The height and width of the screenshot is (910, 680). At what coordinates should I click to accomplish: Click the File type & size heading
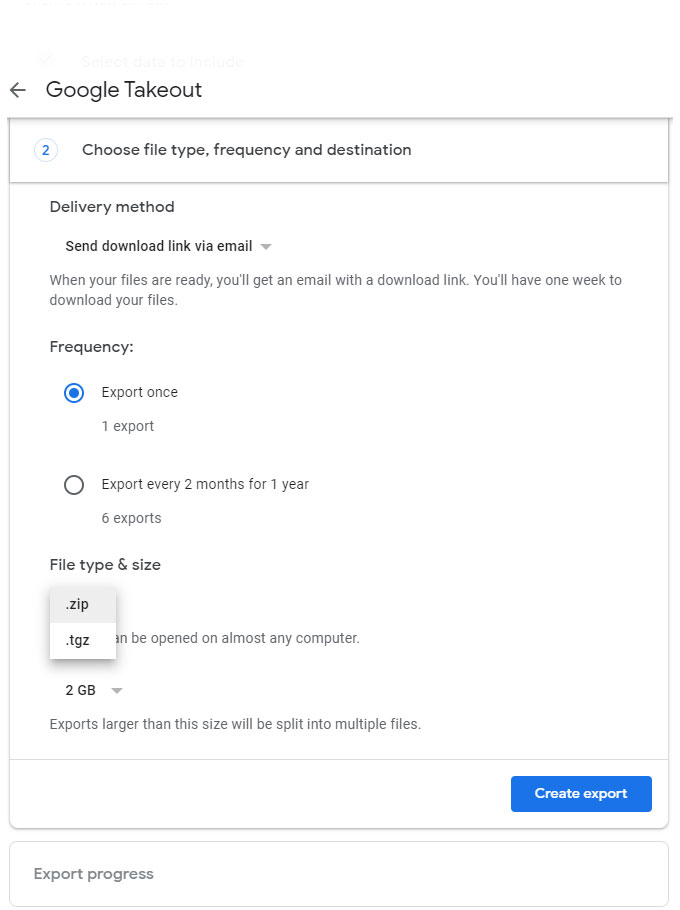point(105,564)
